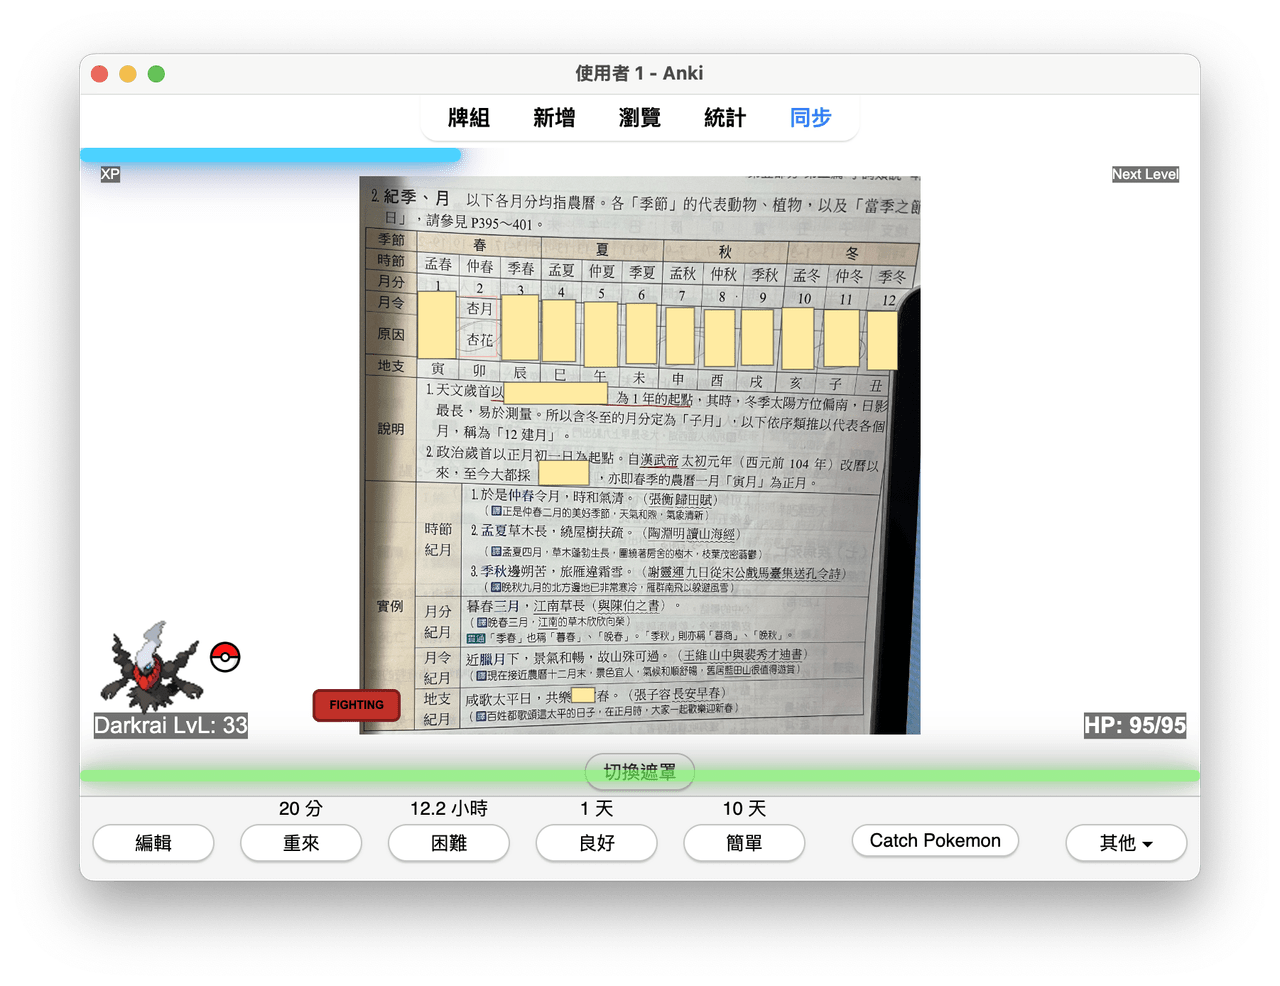Open the 牌組 decks tab

click(469, 118)
